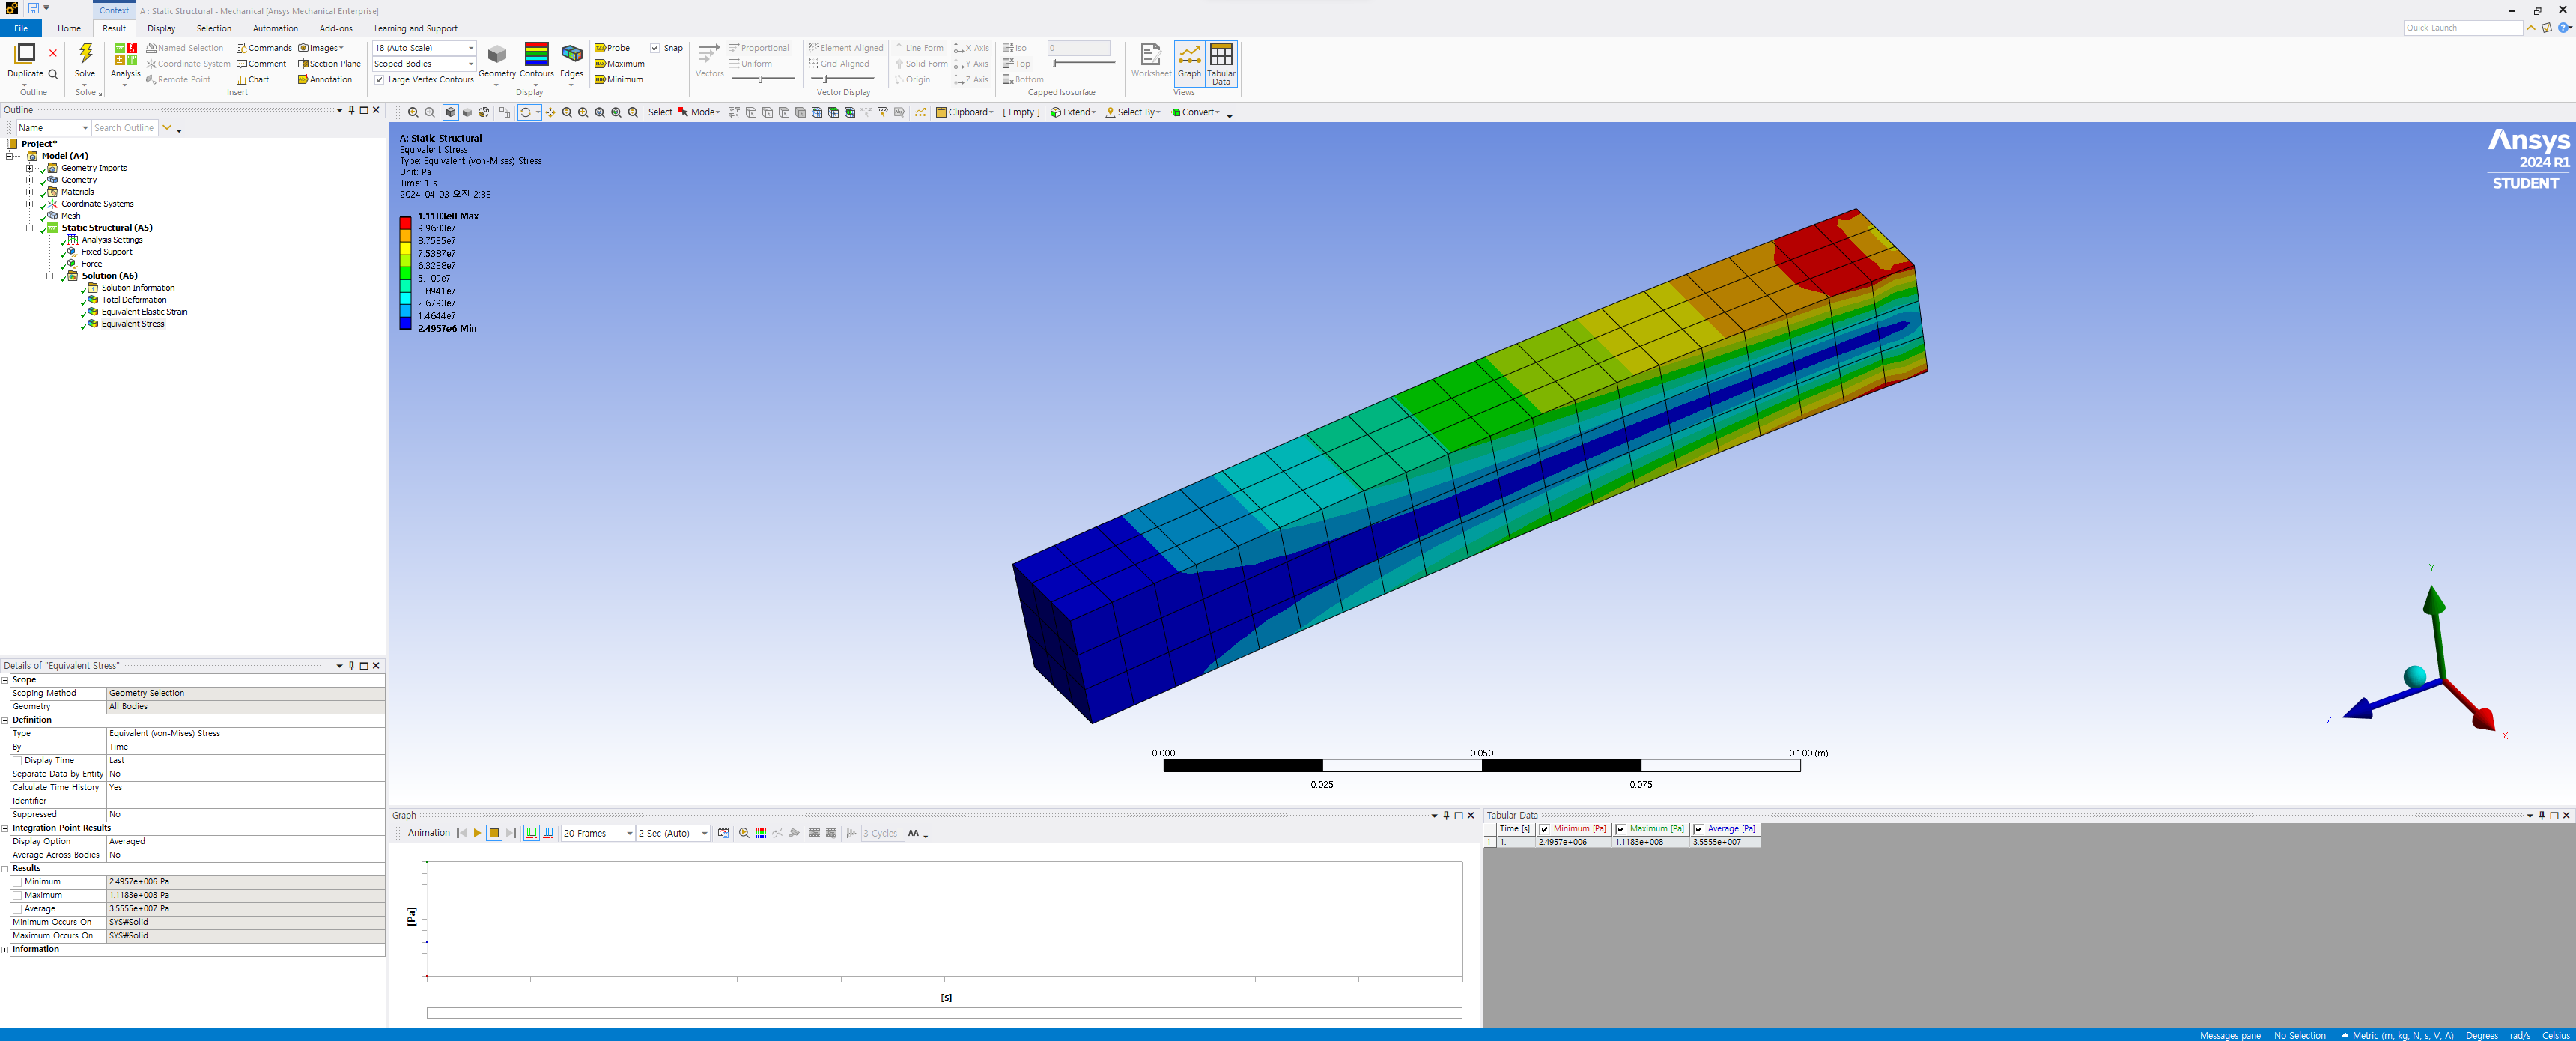Open the Clipboard menu button
This screenshot has height=1041, width=2576.
click(964, 113)
